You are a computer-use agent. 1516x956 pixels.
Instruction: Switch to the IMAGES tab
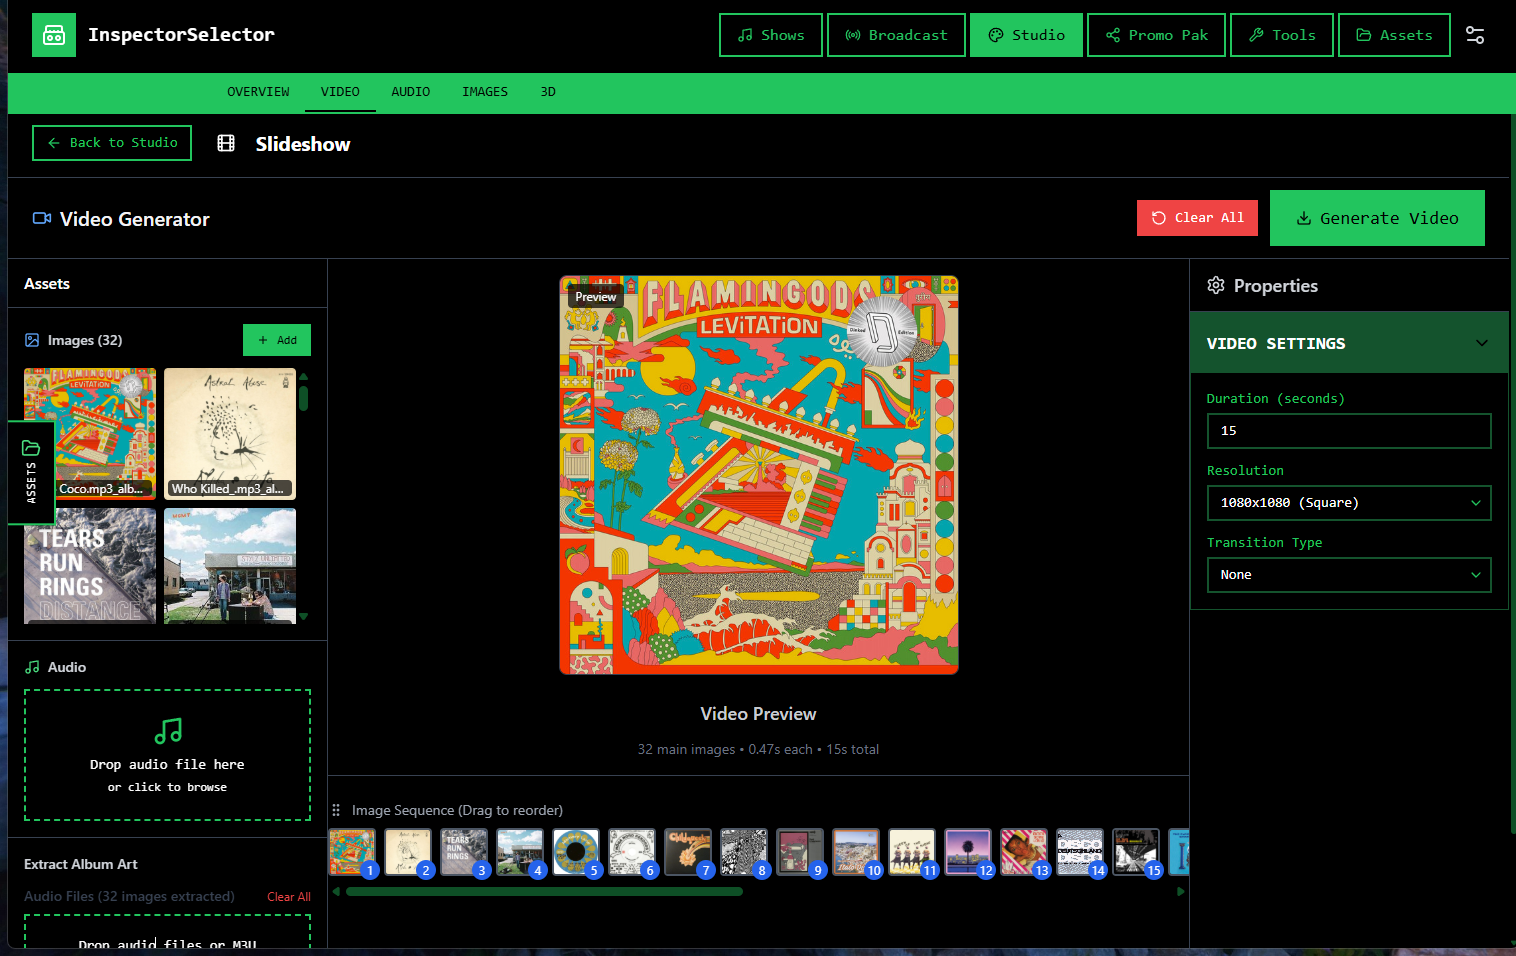[484, 92]
